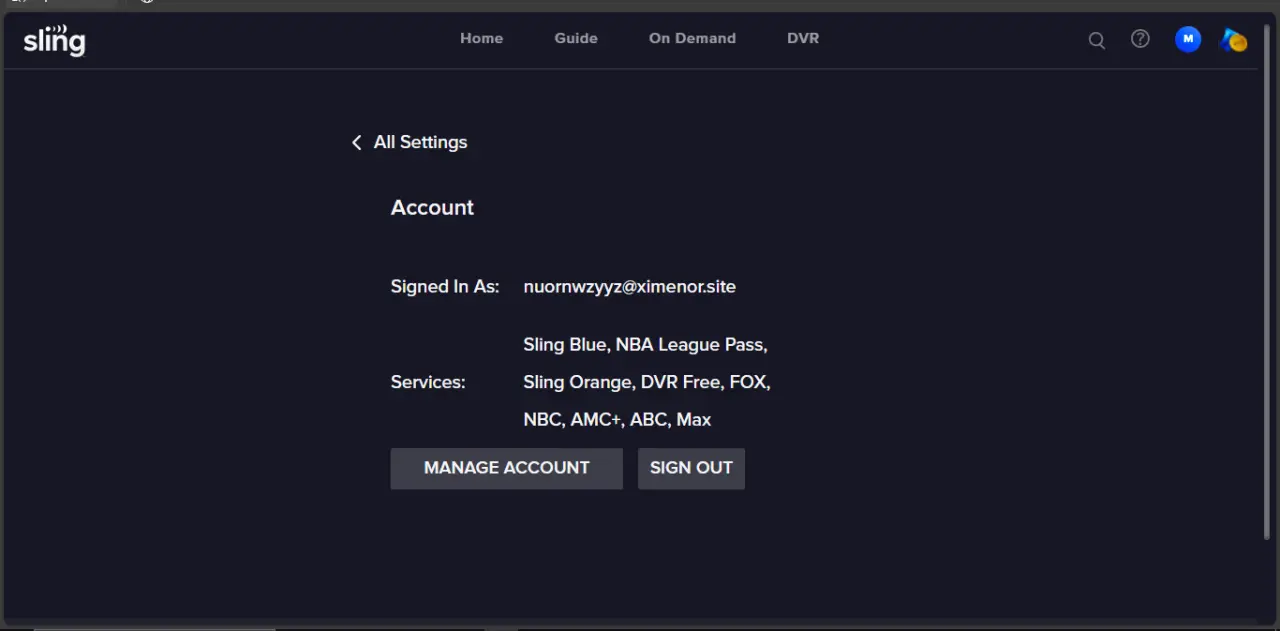
Task: Open the Guide tab
Action: coord(576,38)
